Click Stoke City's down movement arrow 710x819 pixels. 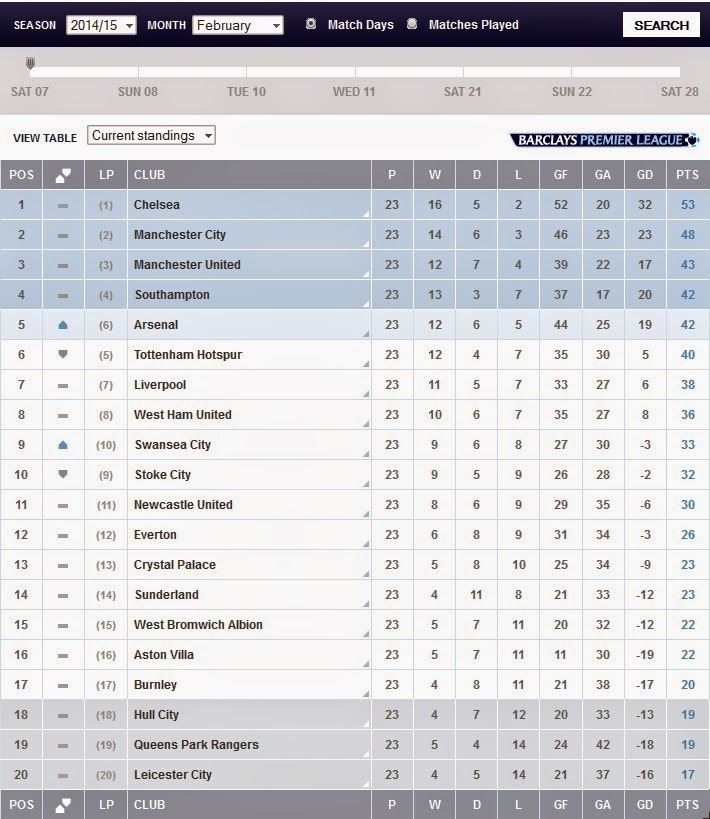[x=63, y=475]
